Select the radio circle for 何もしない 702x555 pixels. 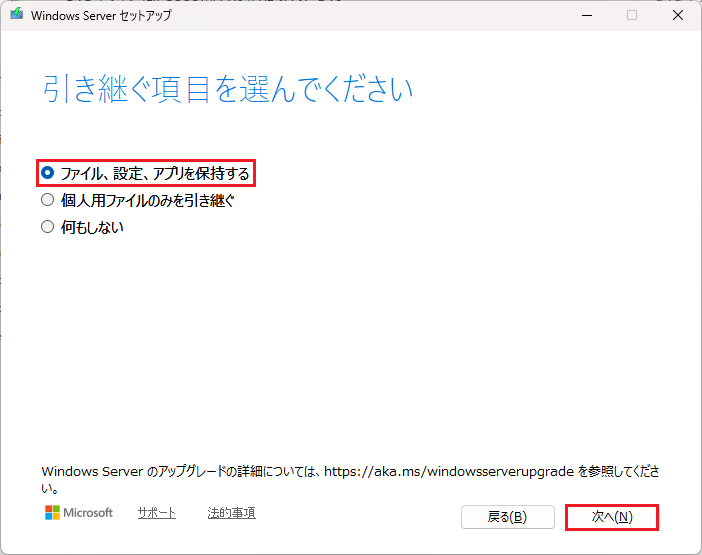[47, 227]
